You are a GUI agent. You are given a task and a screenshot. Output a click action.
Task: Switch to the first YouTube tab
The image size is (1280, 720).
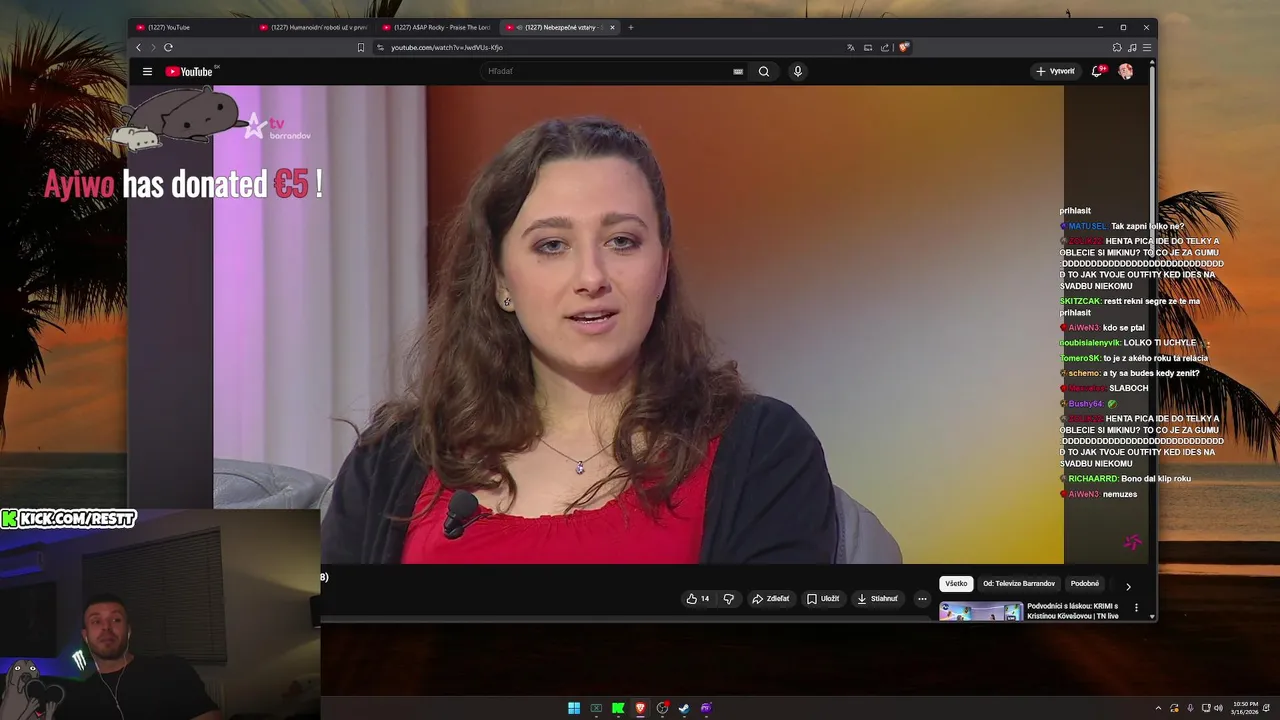pos(190,27)
